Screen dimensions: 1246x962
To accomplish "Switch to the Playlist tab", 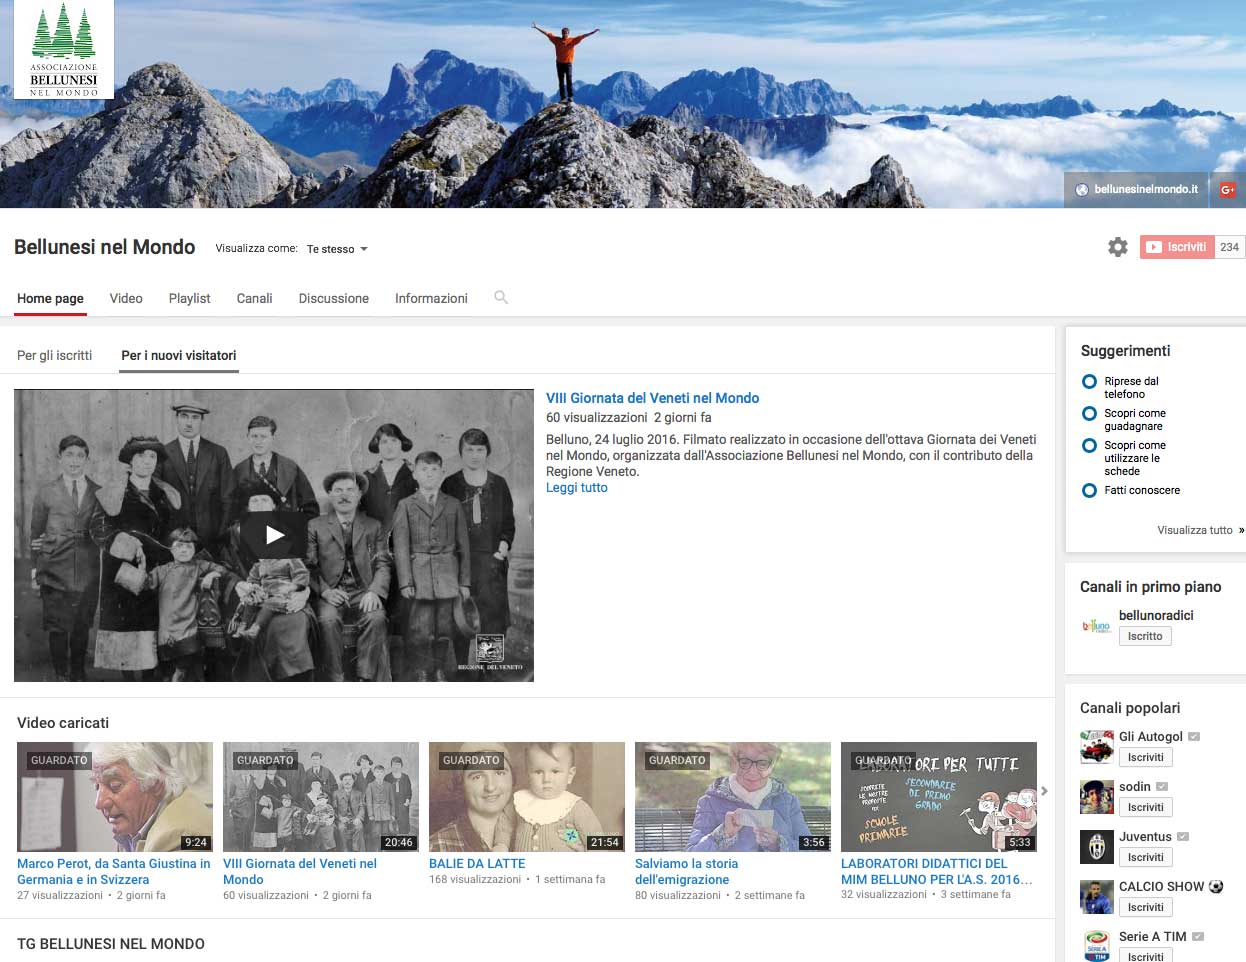I will pyautogui.click(x=189, y=298).
